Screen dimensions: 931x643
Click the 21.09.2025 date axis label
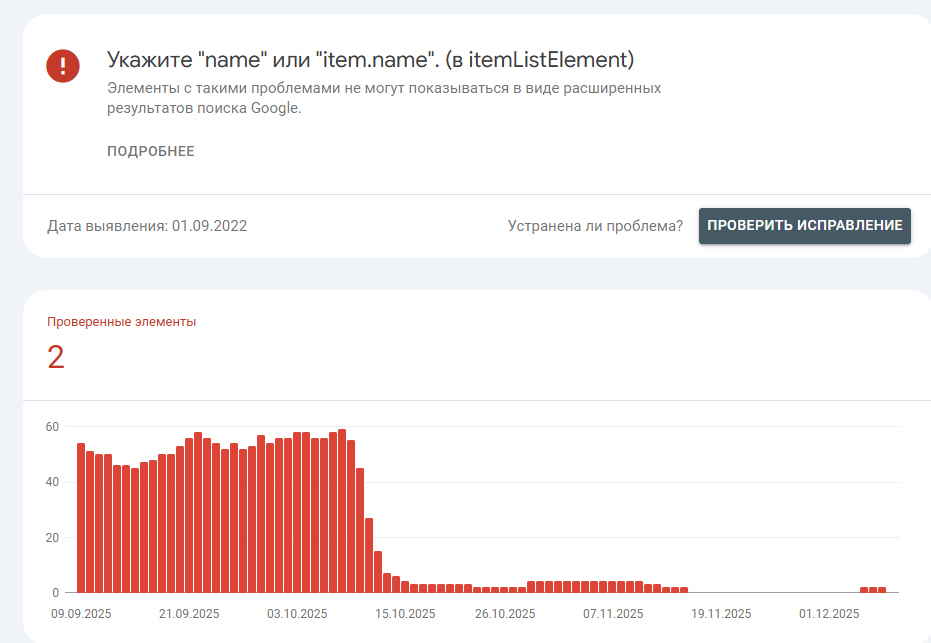click(x=190, y=613)
